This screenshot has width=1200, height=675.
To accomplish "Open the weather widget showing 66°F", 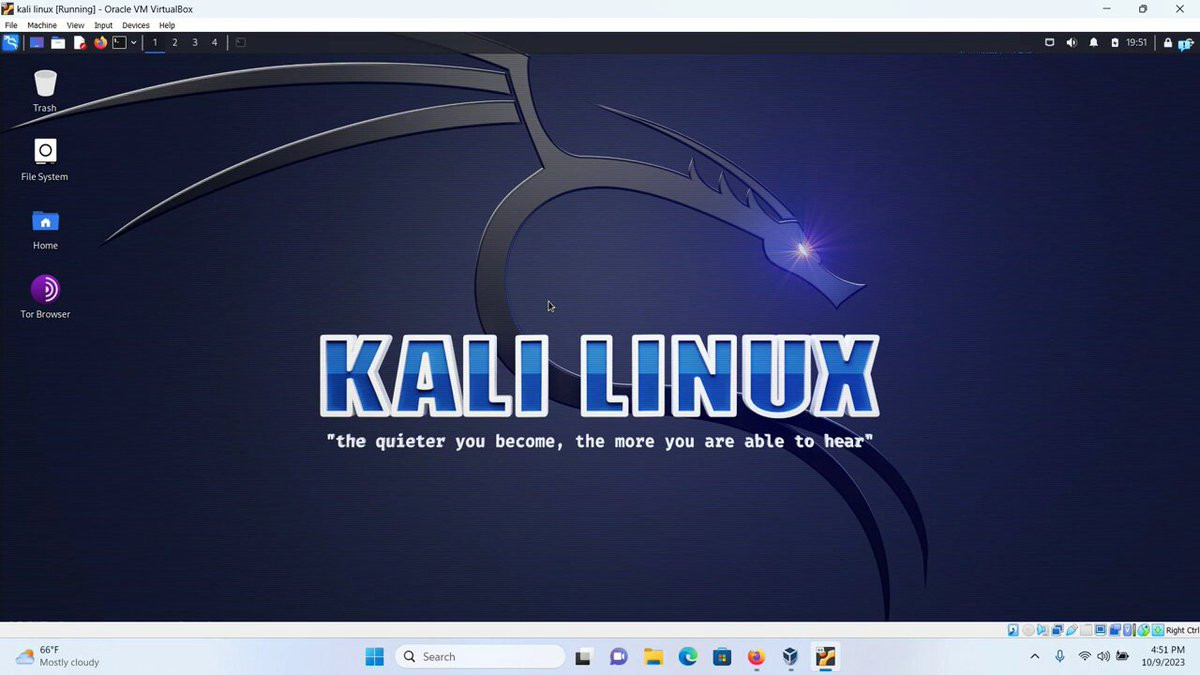I will pos(57,656).
